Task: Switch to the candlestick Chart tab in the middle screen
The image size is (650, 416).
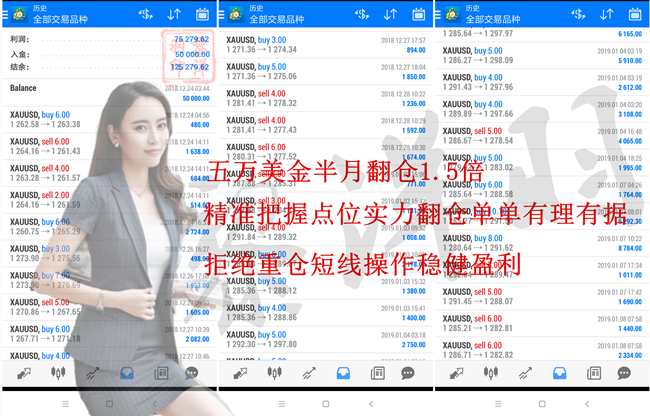Action: 274,373
